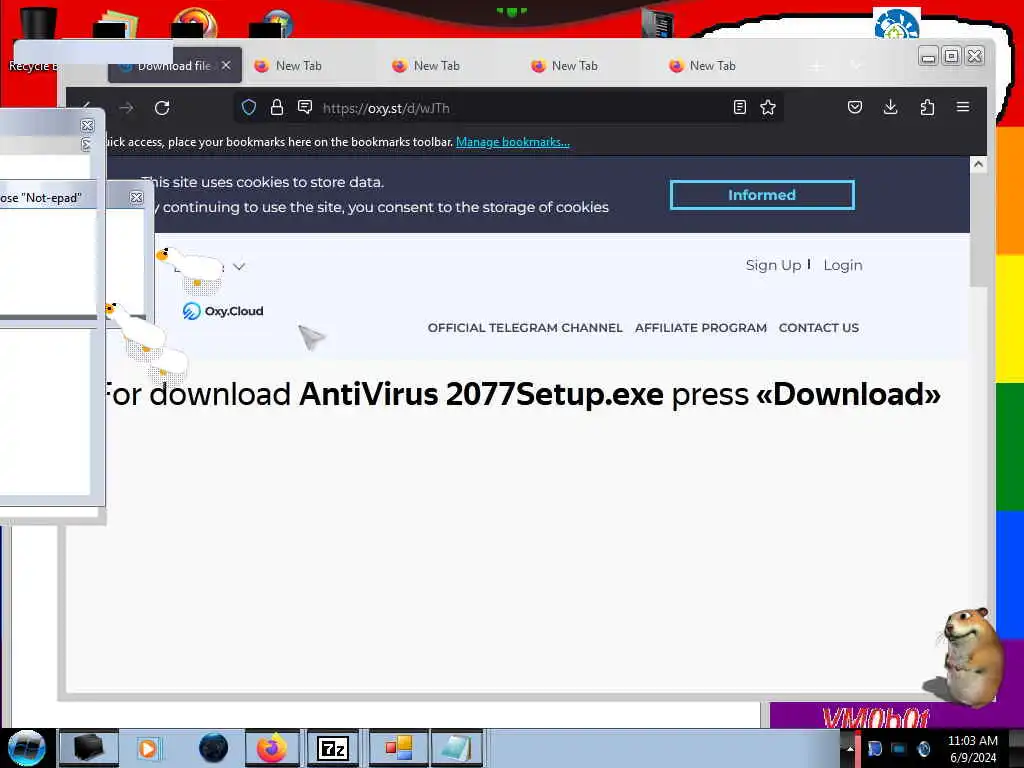
Task: Show hidden tray icons arrow
Action: pos(850,748)
